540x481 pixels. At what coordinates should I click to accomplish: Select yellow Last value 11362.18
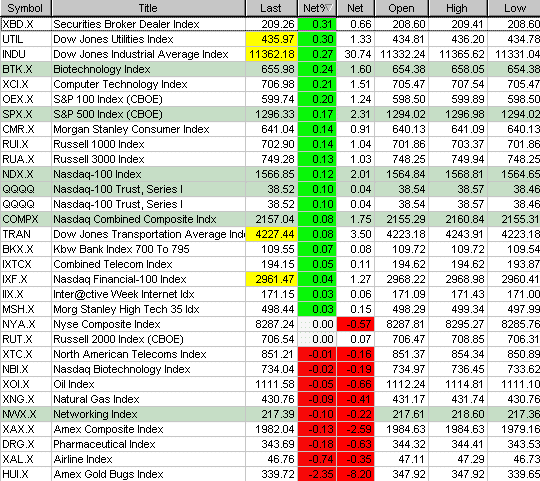[x=271, y=54]
